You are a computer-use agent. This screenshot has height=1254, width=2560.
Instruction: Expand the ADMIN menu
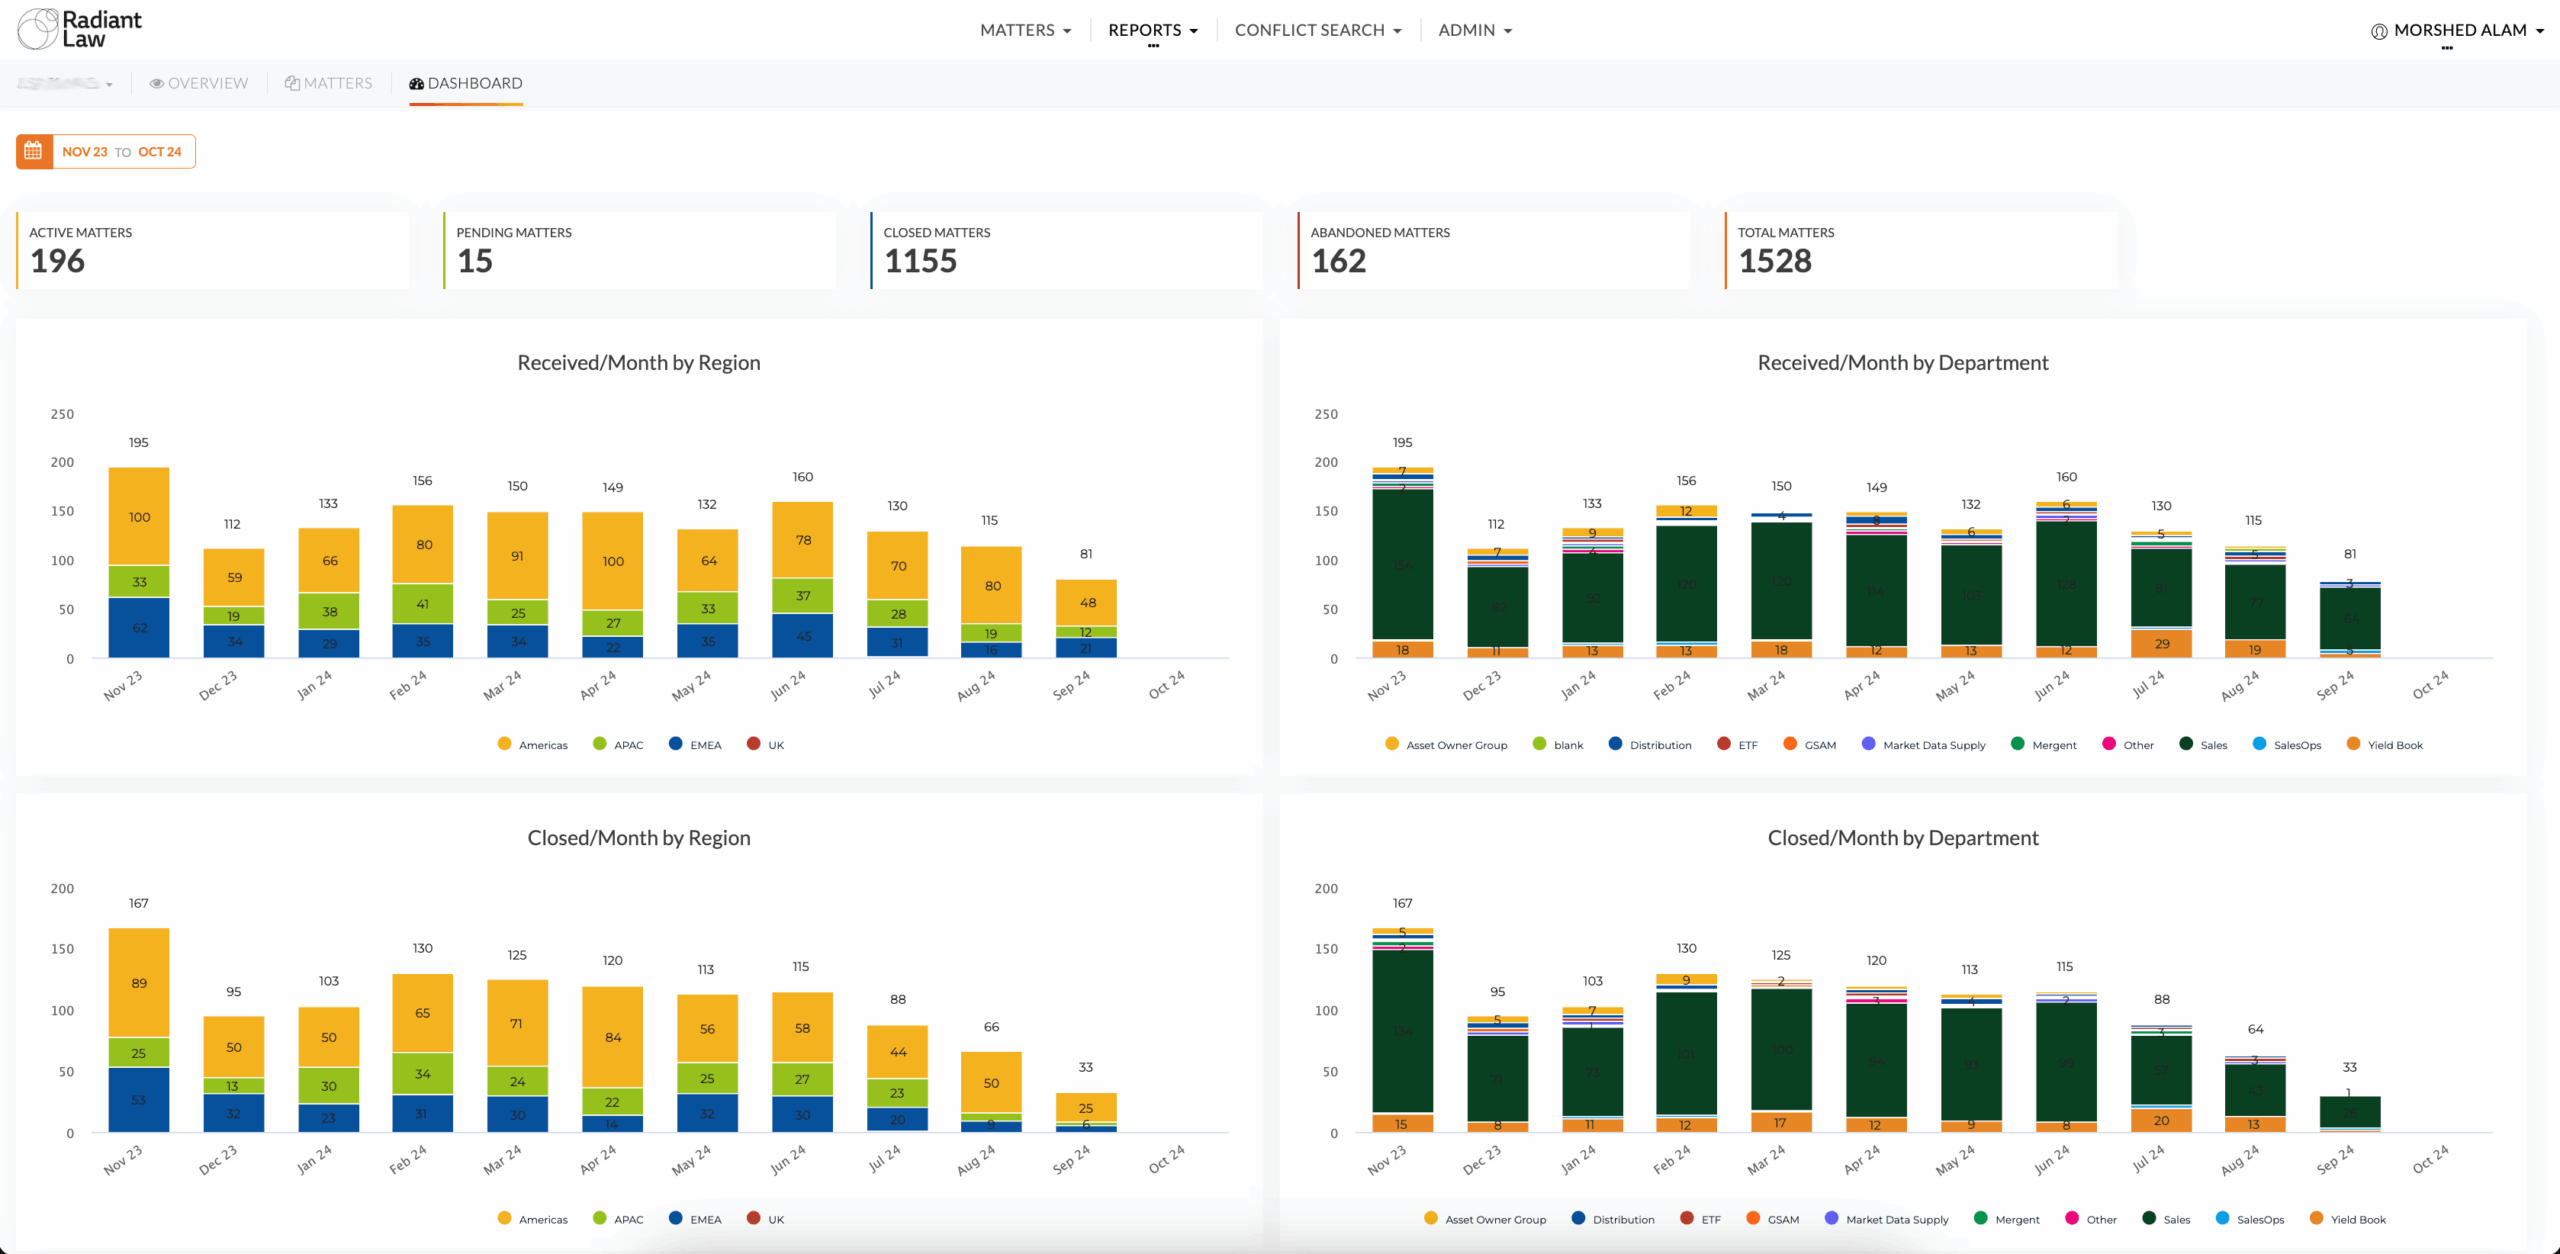click(x=1475, y=30)
